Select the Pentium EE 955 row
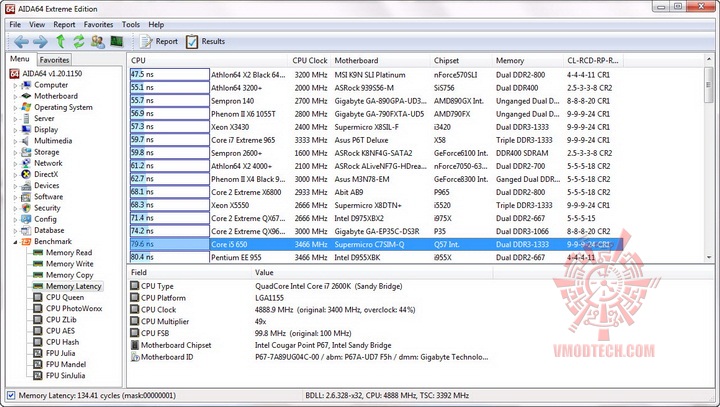 click(x=377, y=257)
